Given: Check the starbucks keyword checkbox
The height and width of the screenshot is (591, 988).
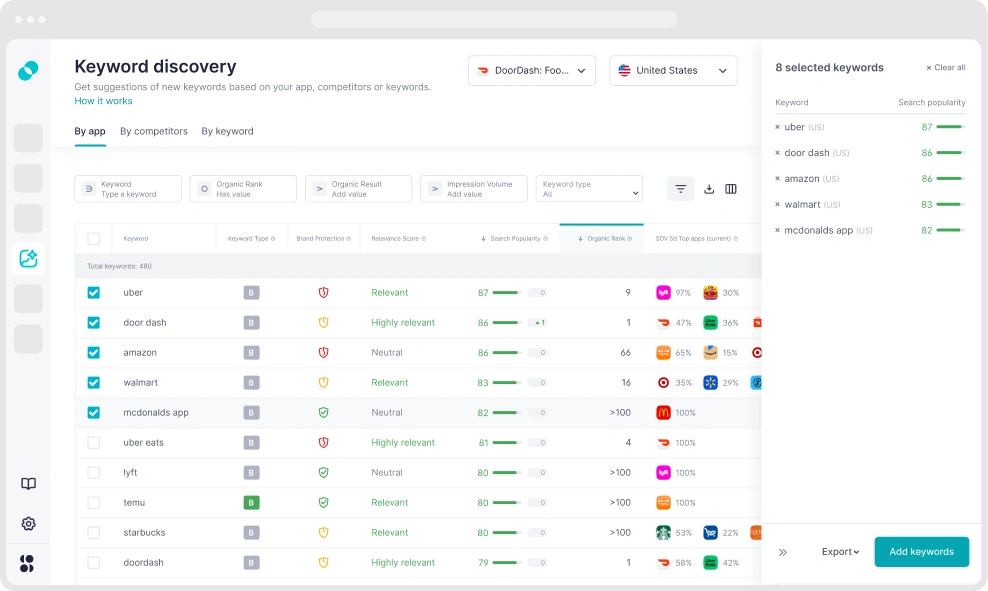Looking at the screenshot, I should [x=94, y=532].
